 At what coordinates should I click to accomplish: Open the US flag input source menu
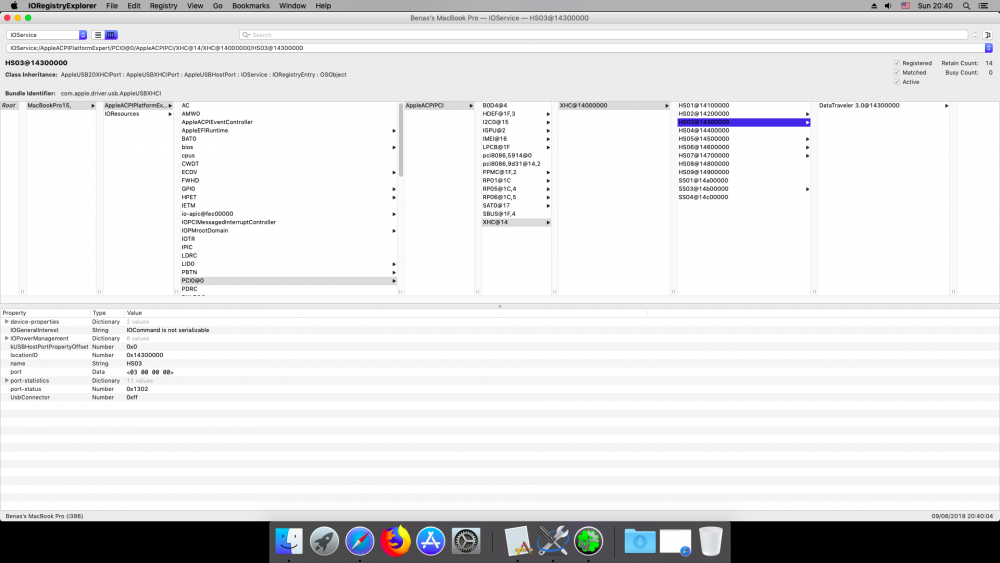pos(906,6)
